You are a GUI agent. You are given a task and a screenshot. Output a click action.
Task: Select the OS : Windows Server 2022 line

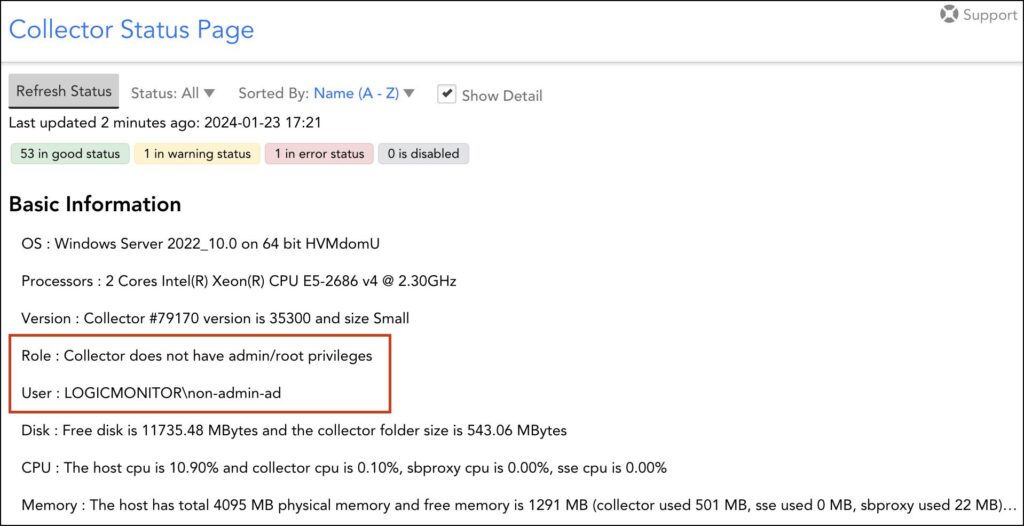coord(200,244)
